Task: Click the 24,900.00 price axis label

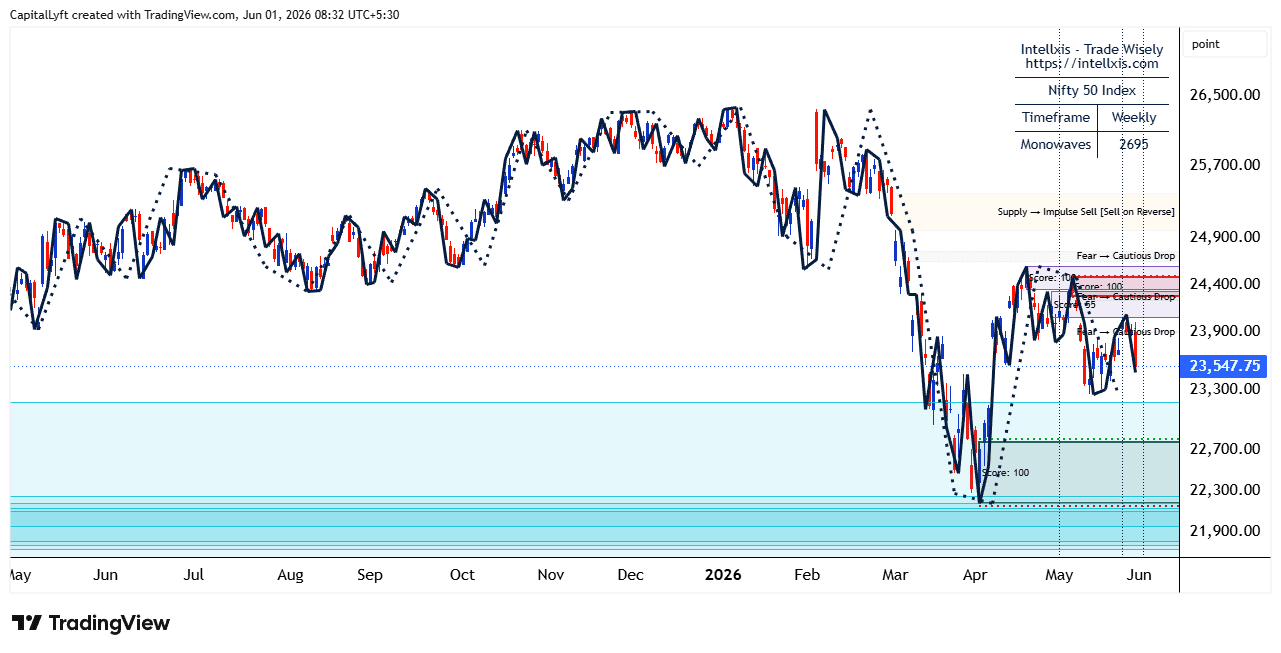Action: pos(1224,237)
